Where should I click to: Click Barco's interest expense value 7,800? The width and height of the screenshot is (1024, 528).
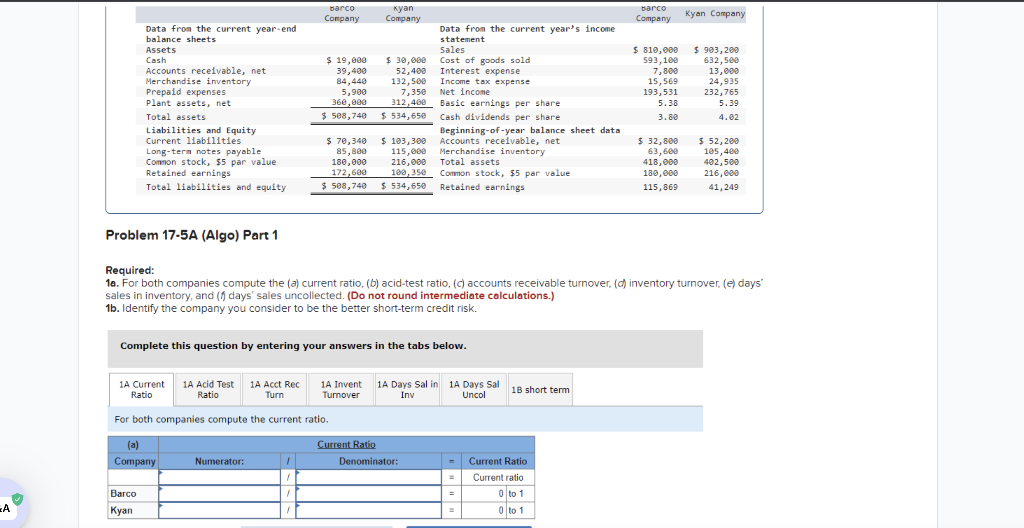(665, 71)
